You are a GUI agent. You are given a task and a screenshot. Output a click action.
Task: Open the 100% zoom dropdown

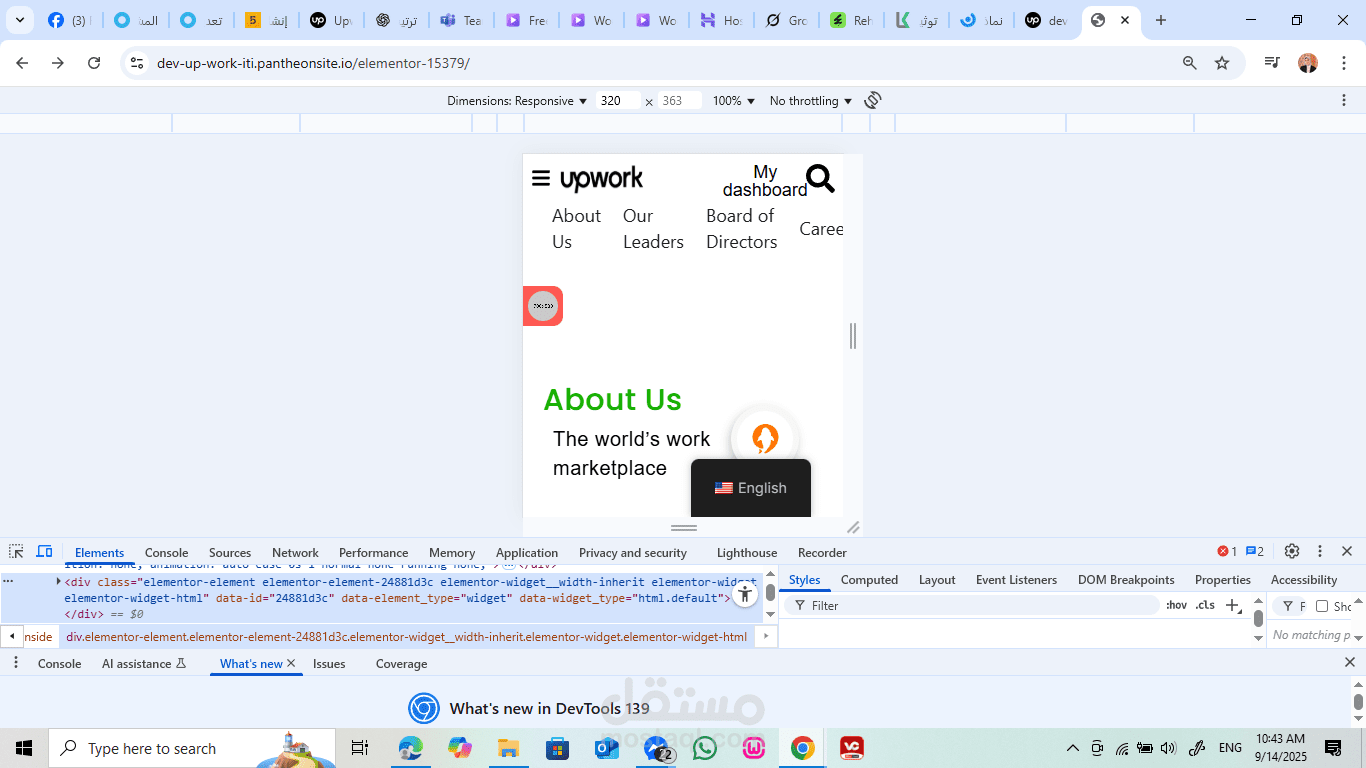(x=733, y=101)
